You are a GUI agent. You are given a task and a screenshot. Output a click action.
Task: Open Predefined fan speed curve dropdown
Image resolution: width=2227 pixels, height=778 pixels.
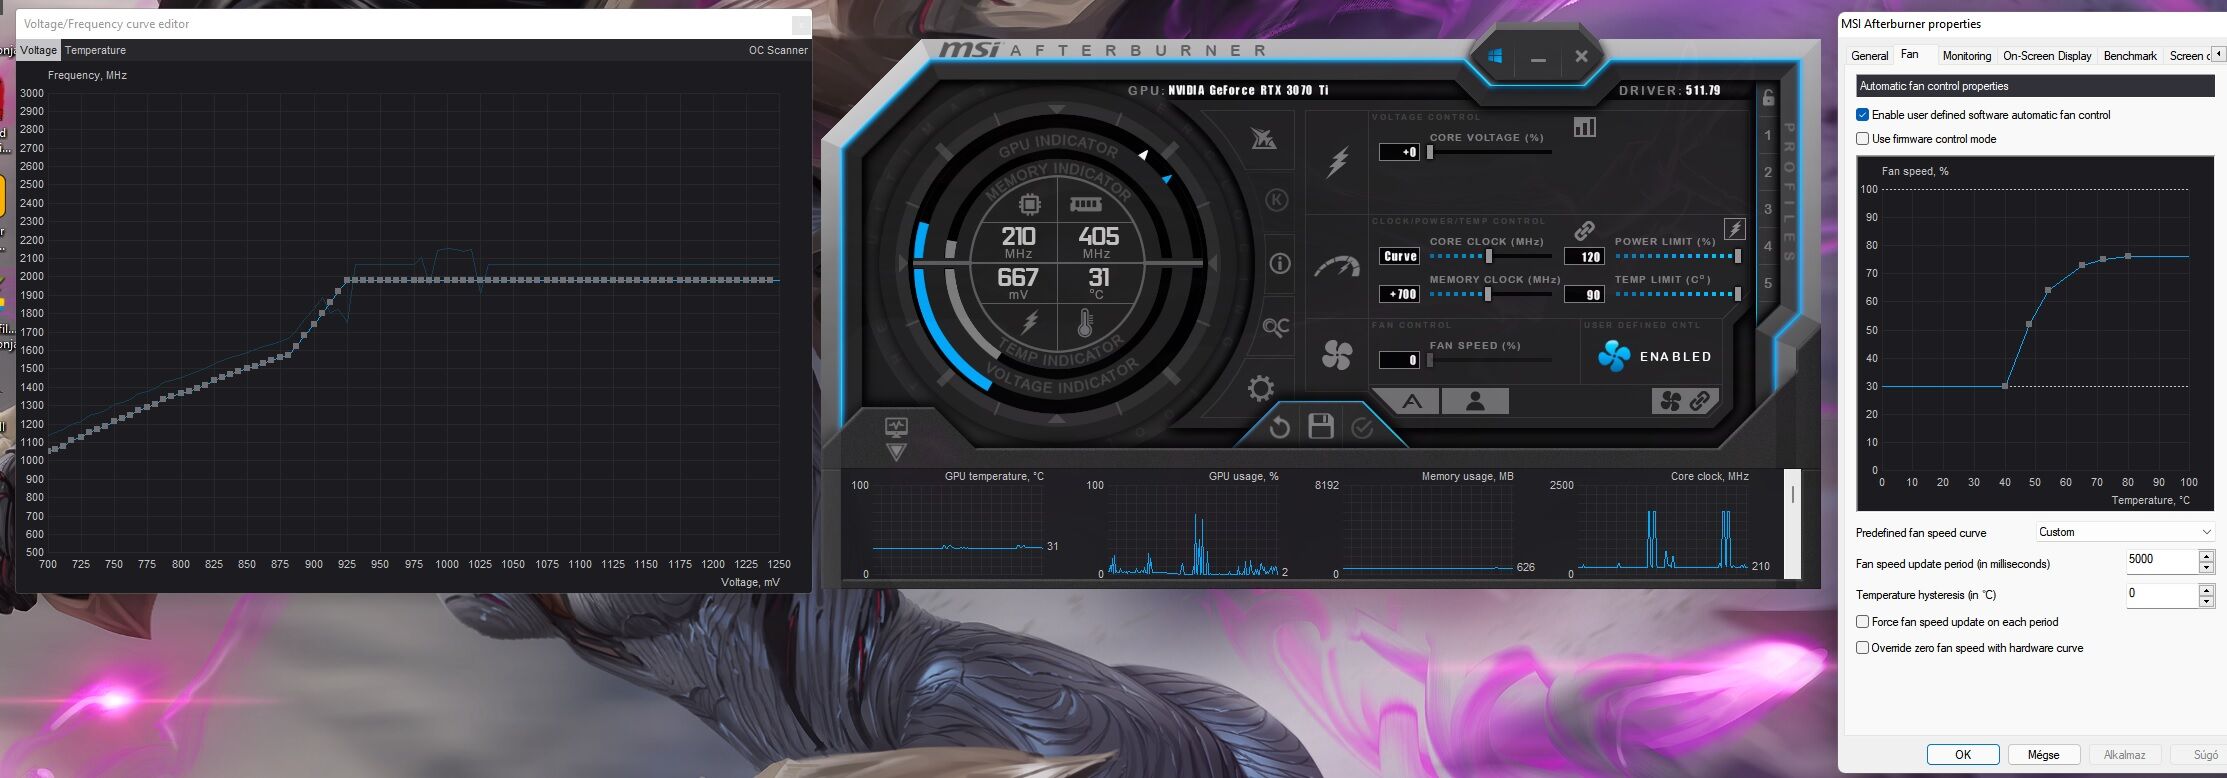click(2125, 532)
